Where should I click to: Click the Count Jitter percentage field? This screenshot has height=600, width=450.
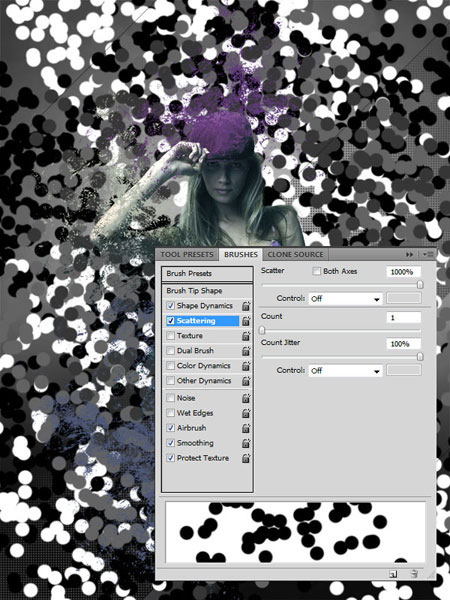pyautogui.click(x=404, y=344)
